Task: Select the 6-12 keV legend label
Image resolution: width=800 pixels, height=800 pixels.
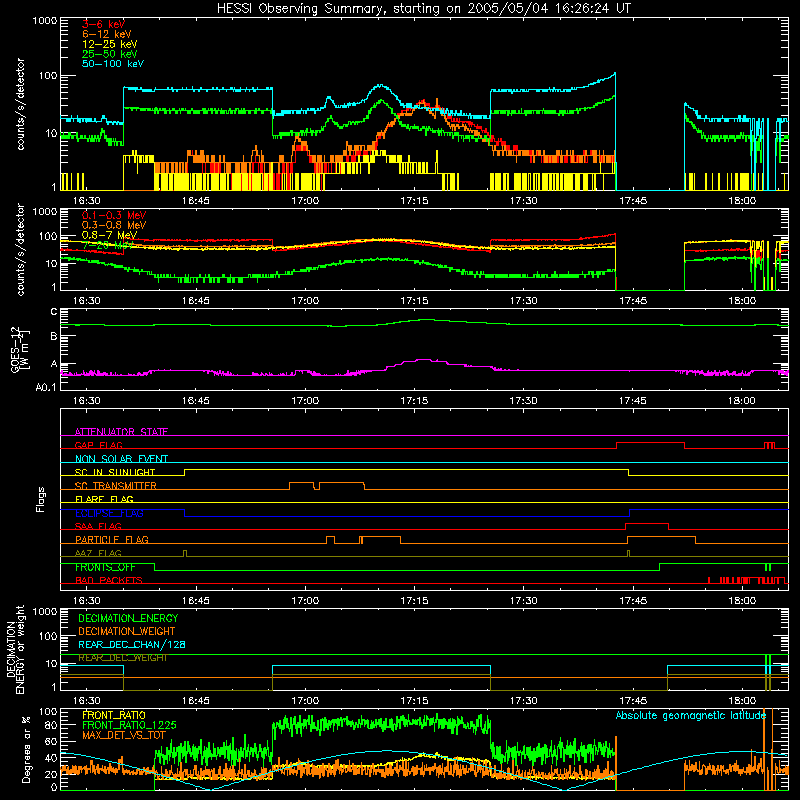Action: (107, 34)
